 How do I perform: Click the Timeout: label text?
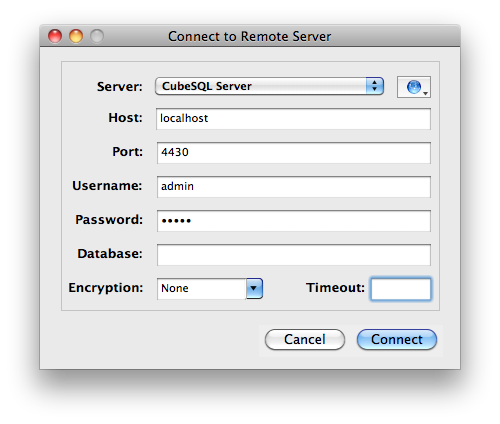click(335, 288)
